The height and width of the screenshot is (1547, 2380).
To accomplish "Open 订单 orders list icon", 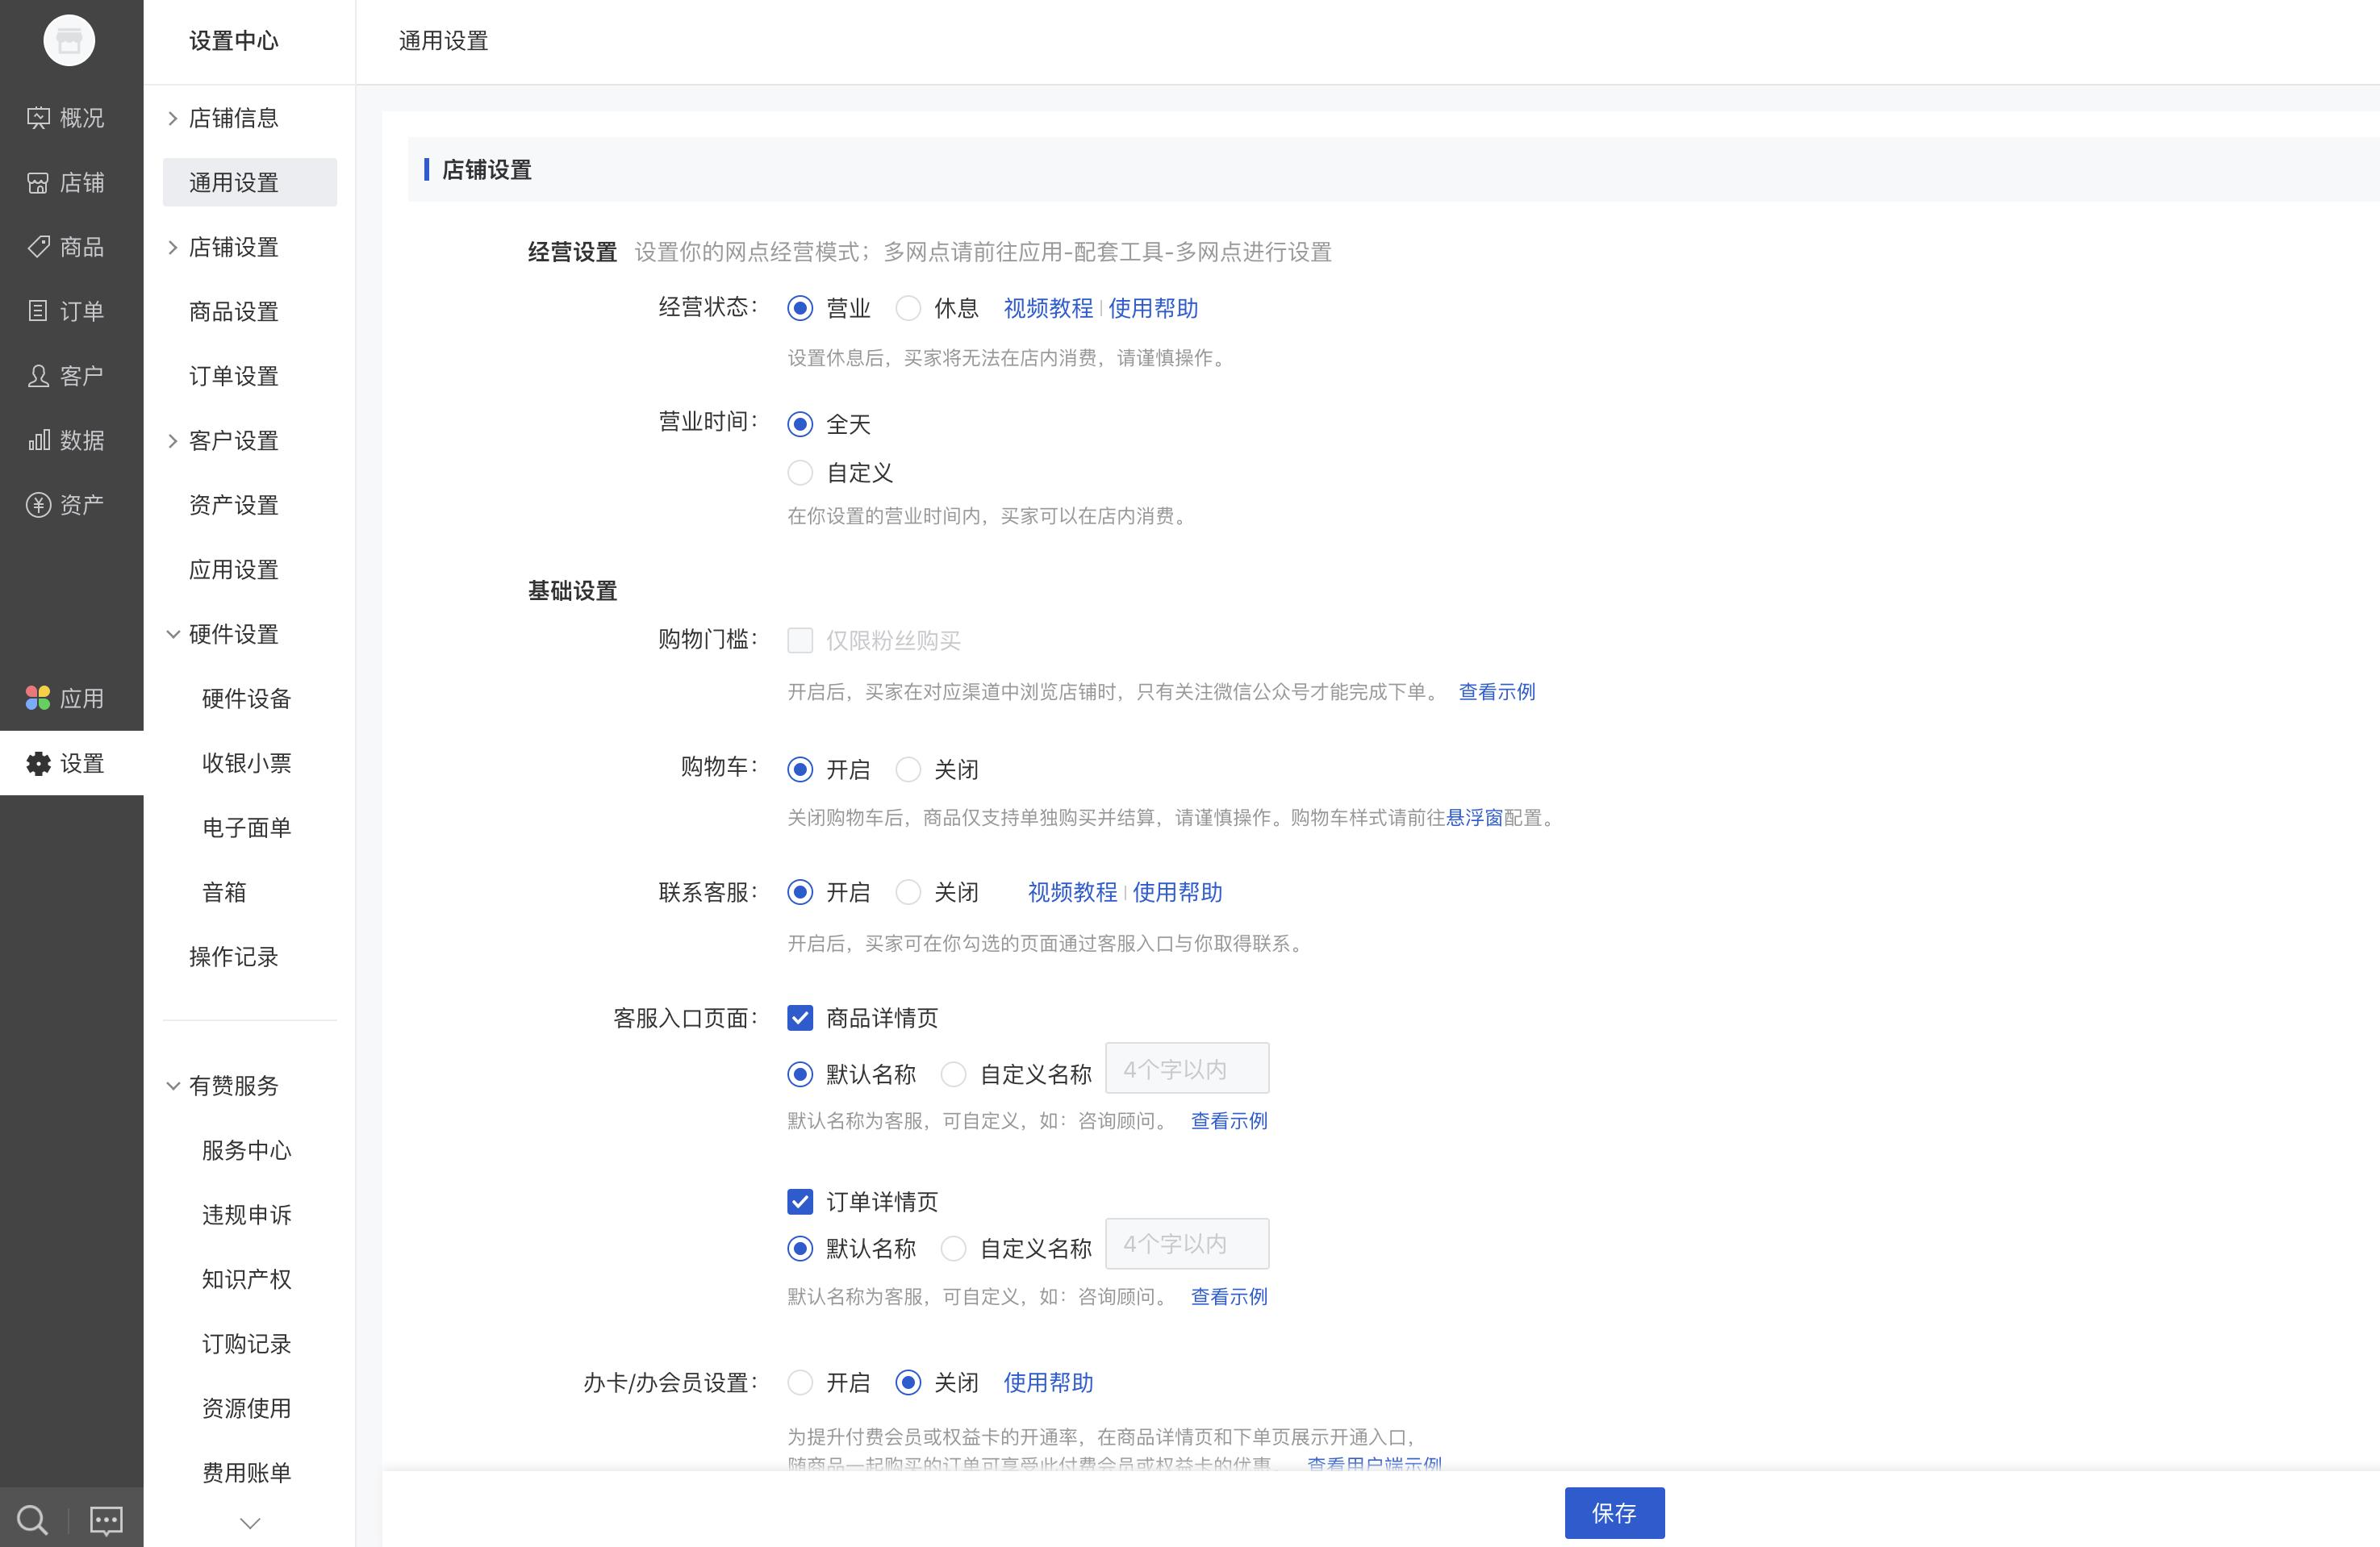I will (x=38, y=311).
